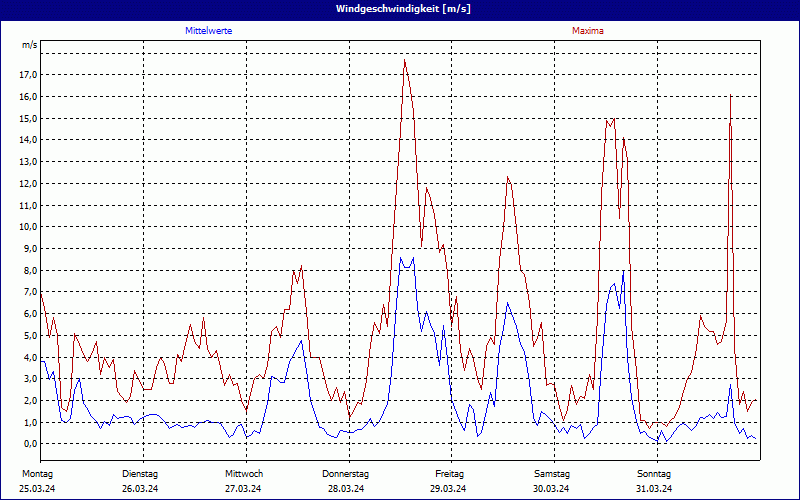Select the Freitag day label
The height and width of the screenshot is (500, 800).
tap(450, 473)
